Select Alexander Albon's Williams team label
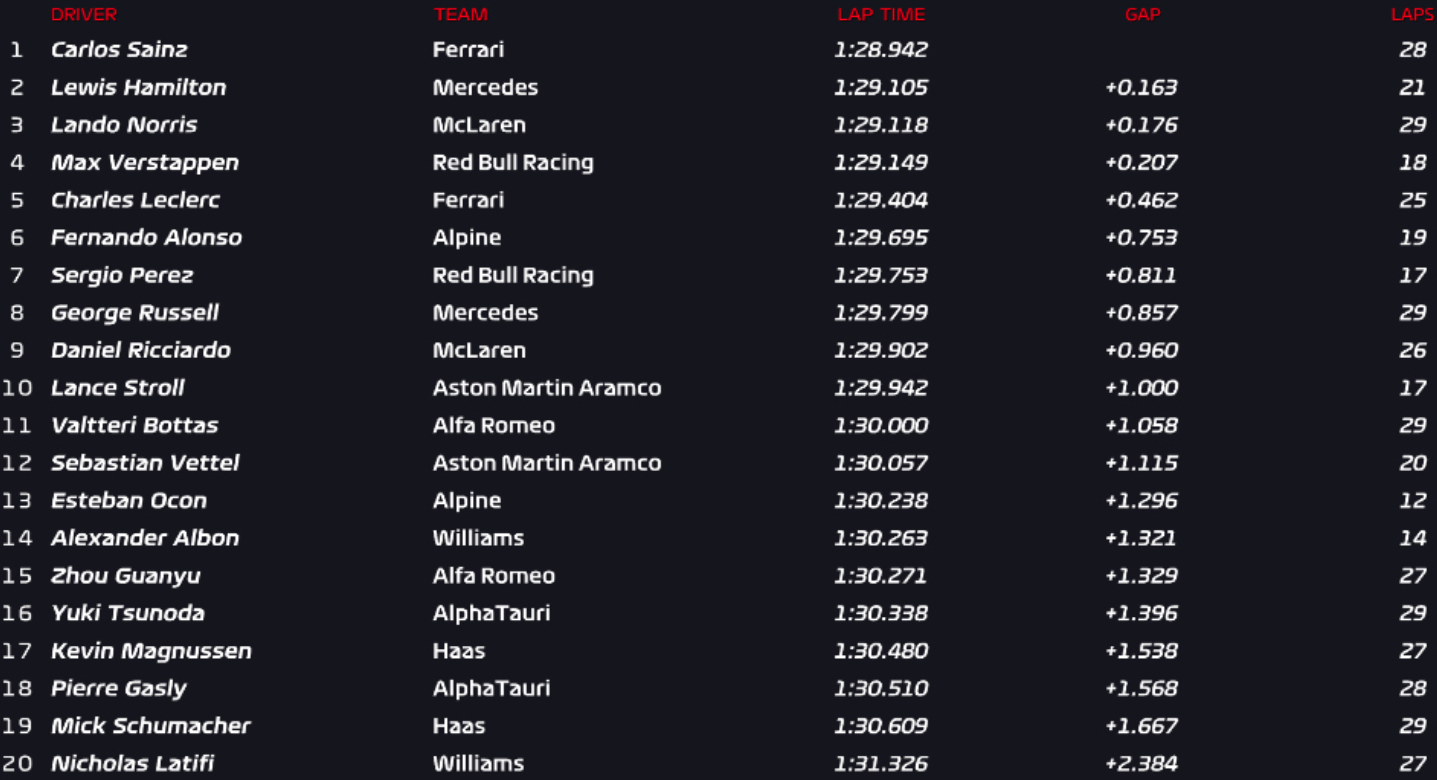The width and height of the screenshot is (1437, 780). tap(478, 538)
